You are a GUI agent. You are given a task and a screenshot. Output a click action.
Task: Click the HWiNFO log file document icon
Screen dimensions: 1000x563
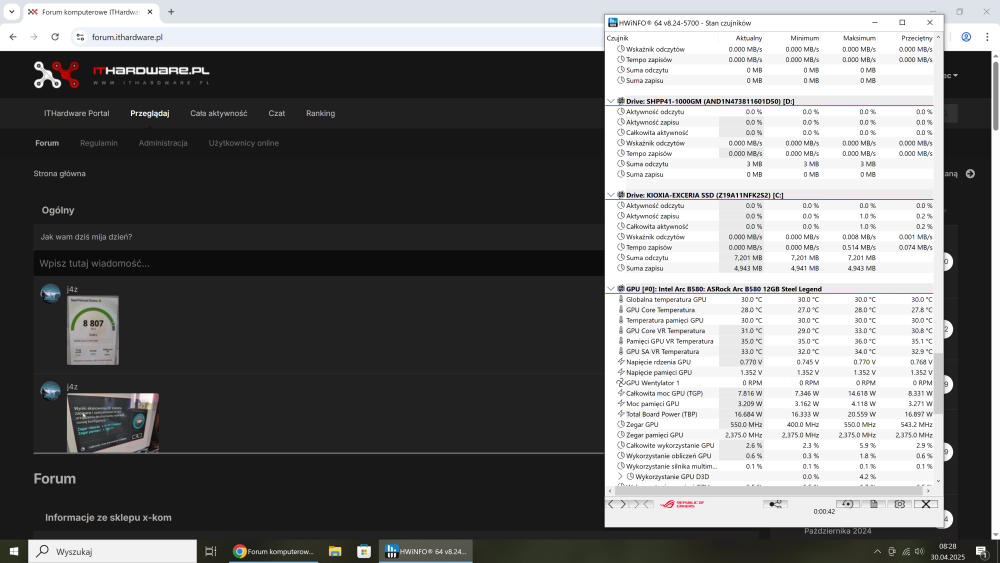pos(872,504)
